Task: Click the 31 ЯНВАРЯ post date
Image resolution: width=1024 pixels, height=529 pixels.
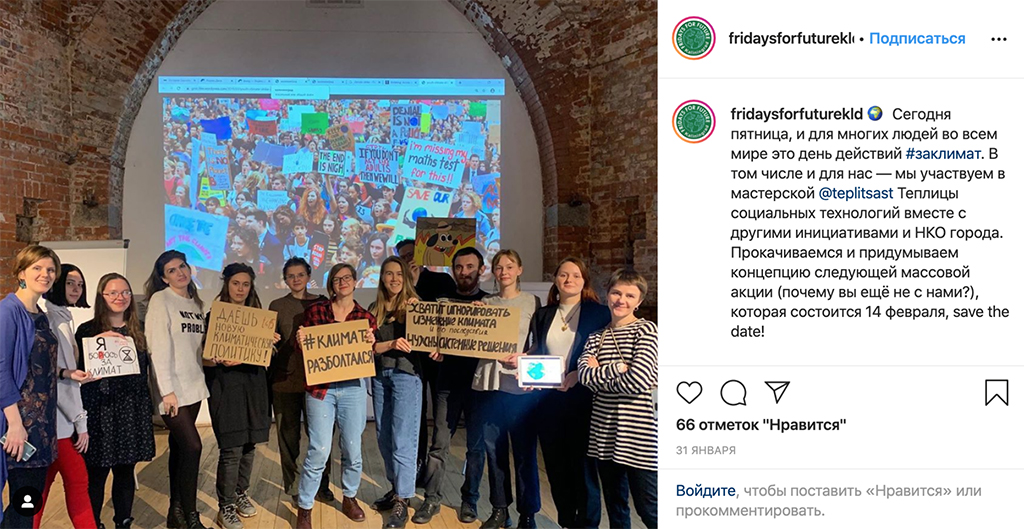Action: click(x=706, y=450)
